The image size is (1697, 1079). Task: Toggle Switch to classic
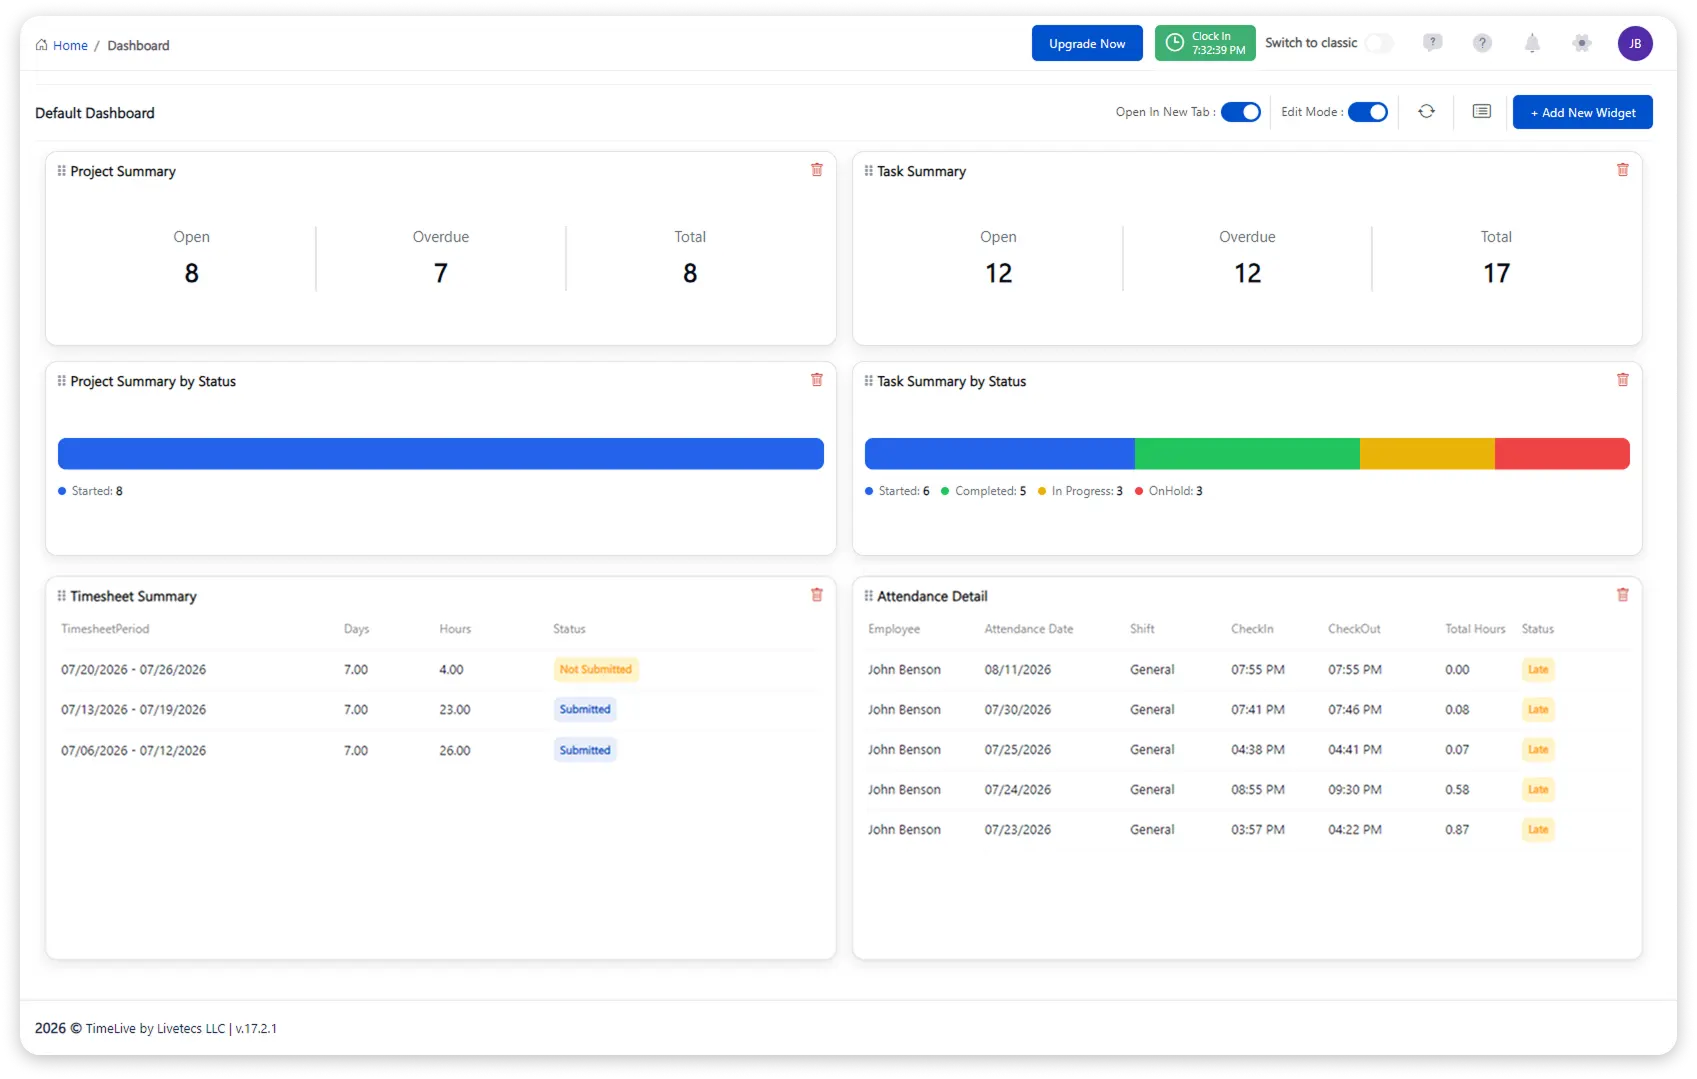click(1378, 43)
